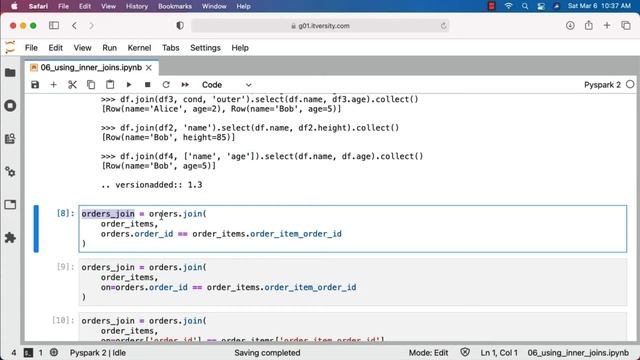The height and width of the screenshot is (360, 640).
Task: Collapse cell 8 via blue bar
Action: [36, 229]
